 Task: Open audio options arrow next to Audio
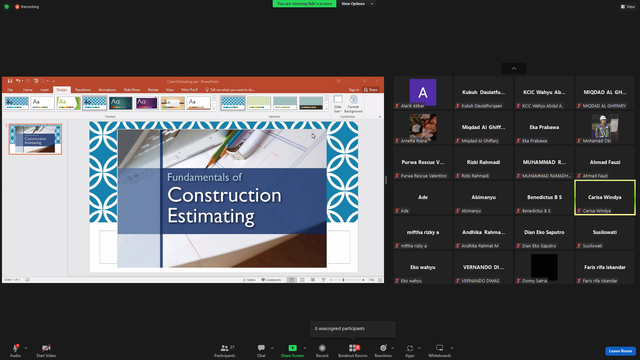pos(26,348)
